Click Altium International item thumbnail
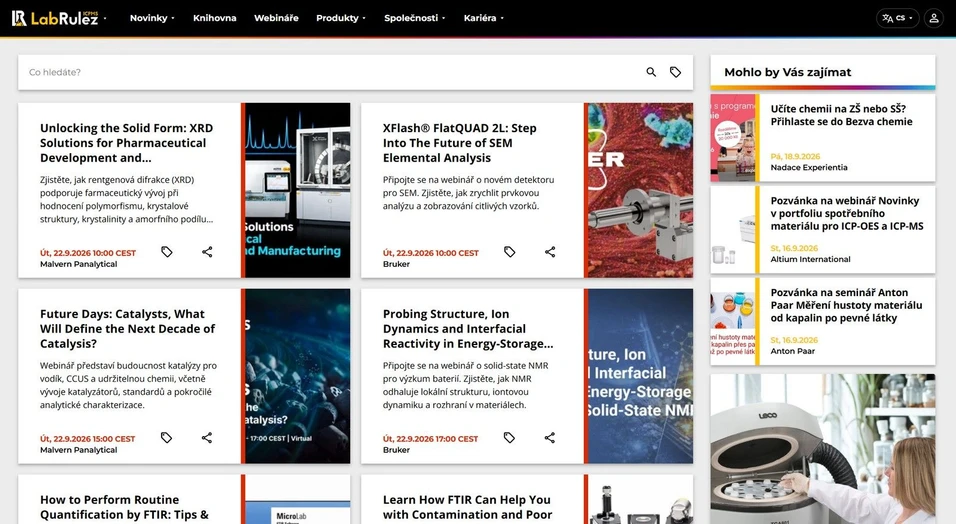Image resolution: width=956 pixels, height=524 pixels. click(733, 229)
